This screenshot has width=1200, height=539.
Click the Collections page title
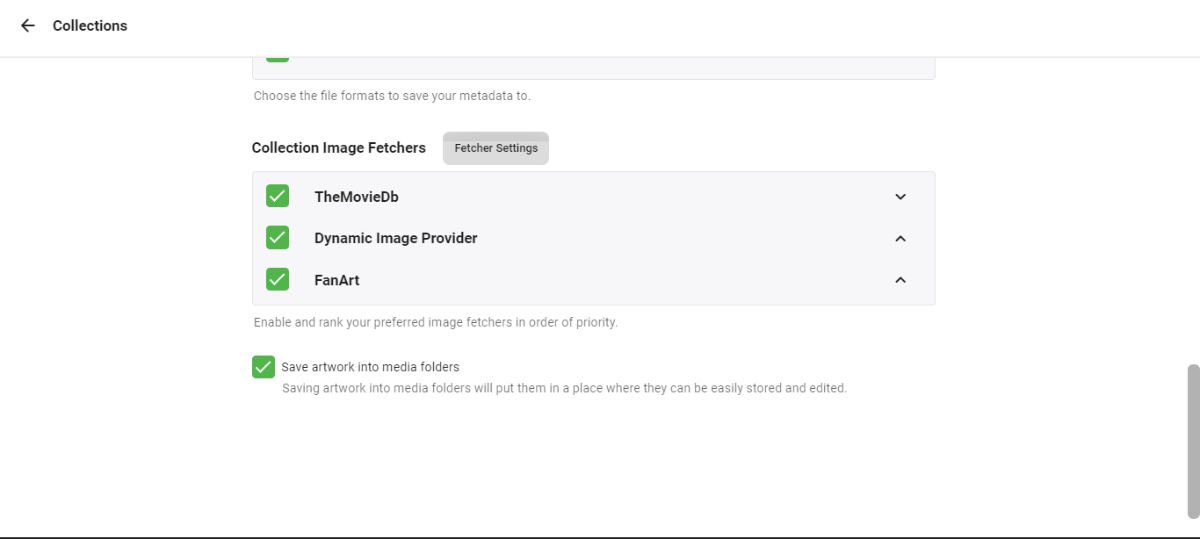pyautogui.click(x=90, y=25)
